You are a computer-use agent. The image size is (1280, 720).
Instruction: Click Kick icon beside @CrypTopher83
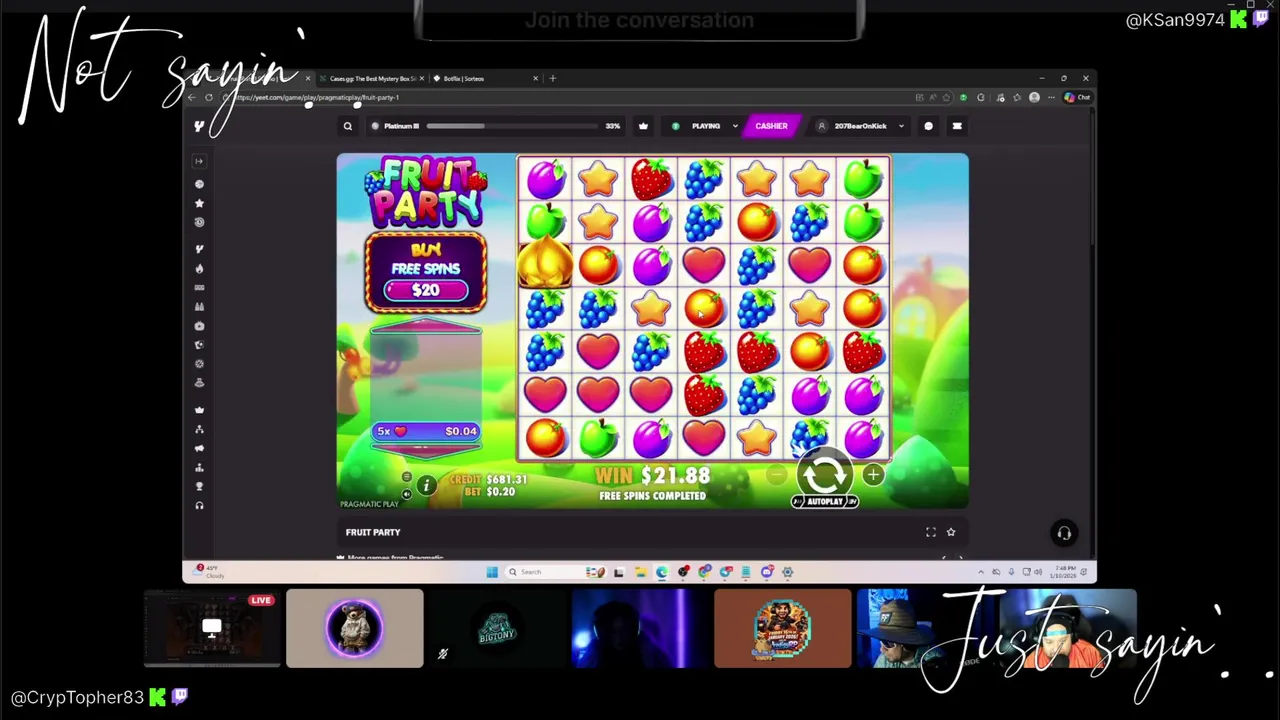tap(158, 697)
